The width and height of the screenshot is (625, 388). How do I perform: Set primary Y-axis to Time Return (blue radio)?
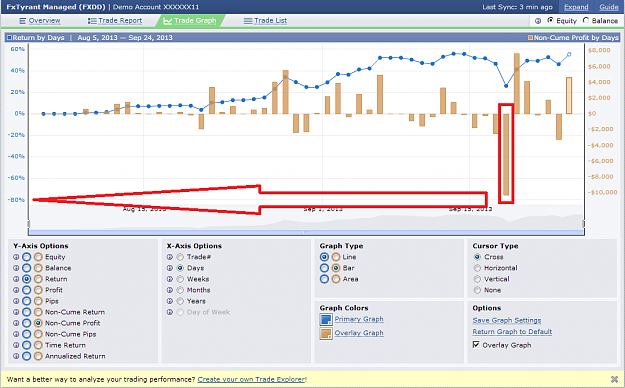pos(27,345)
